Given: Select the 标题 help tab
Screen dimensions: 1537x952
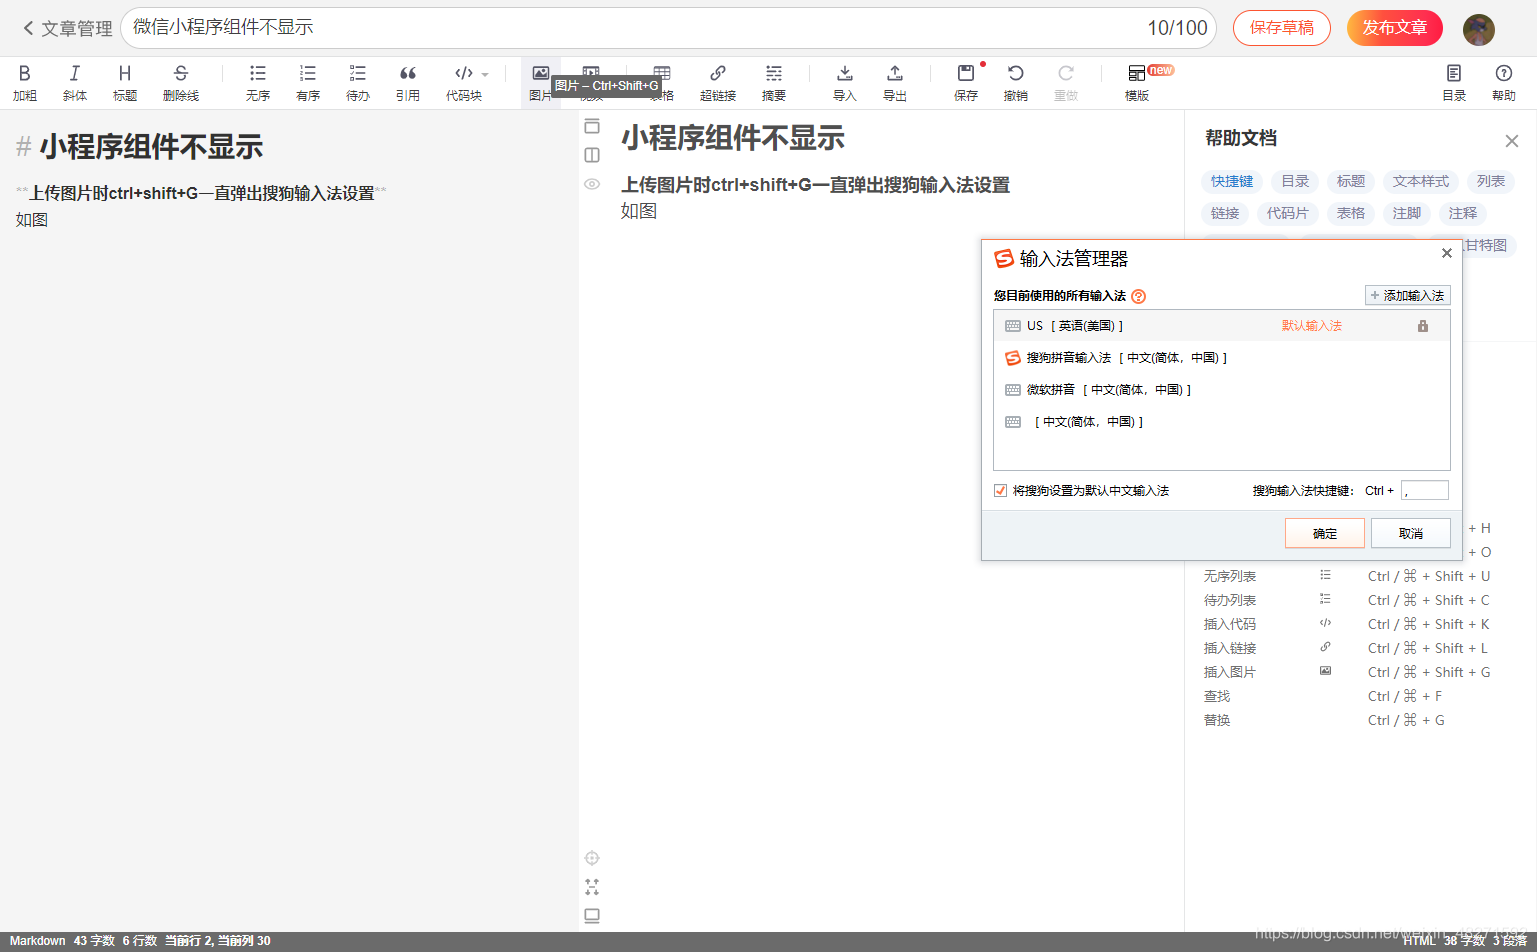Looking at the screenshot, I should pyautogui.click(x=1351, y=181).
